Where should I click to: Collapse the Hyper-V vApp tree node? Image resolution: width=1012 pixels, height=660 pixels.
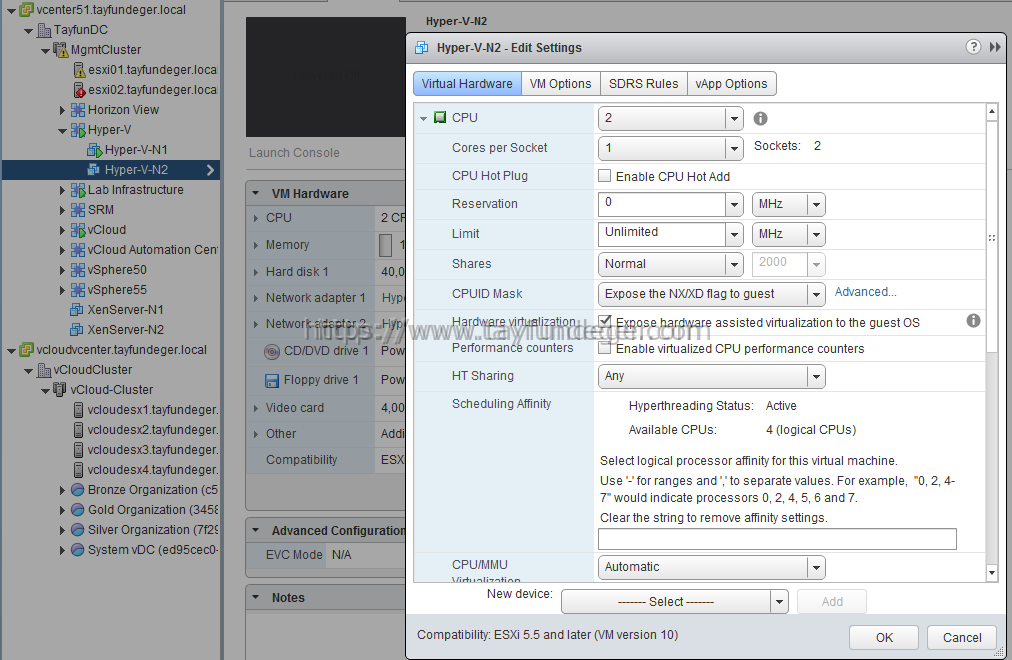point(62,130)
